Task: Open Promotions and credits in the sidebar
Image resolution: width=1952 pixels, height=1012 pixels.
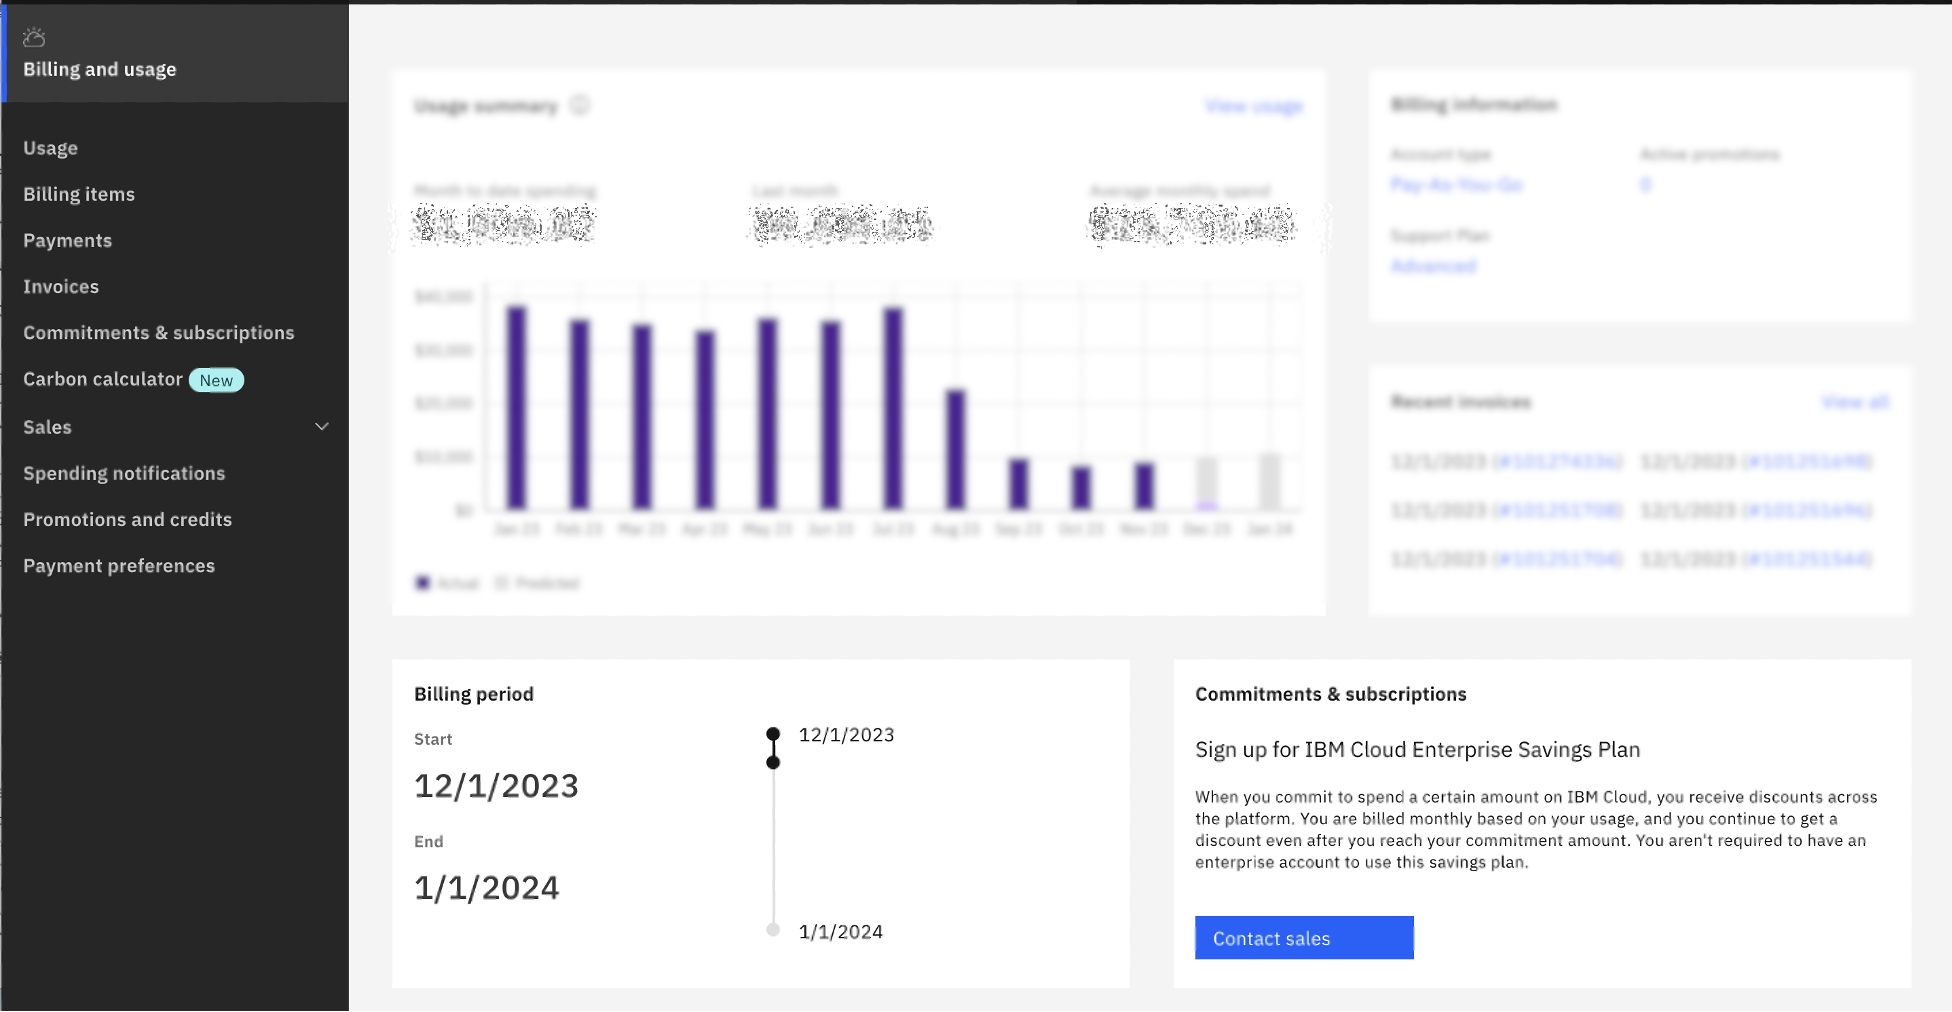Action: click(x=127, y=519)
